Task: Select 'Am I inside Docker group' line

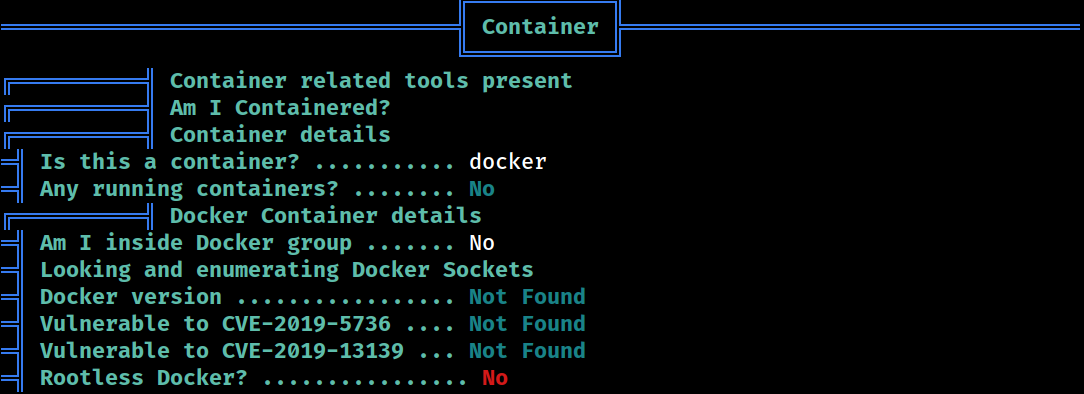Action: 267,243
